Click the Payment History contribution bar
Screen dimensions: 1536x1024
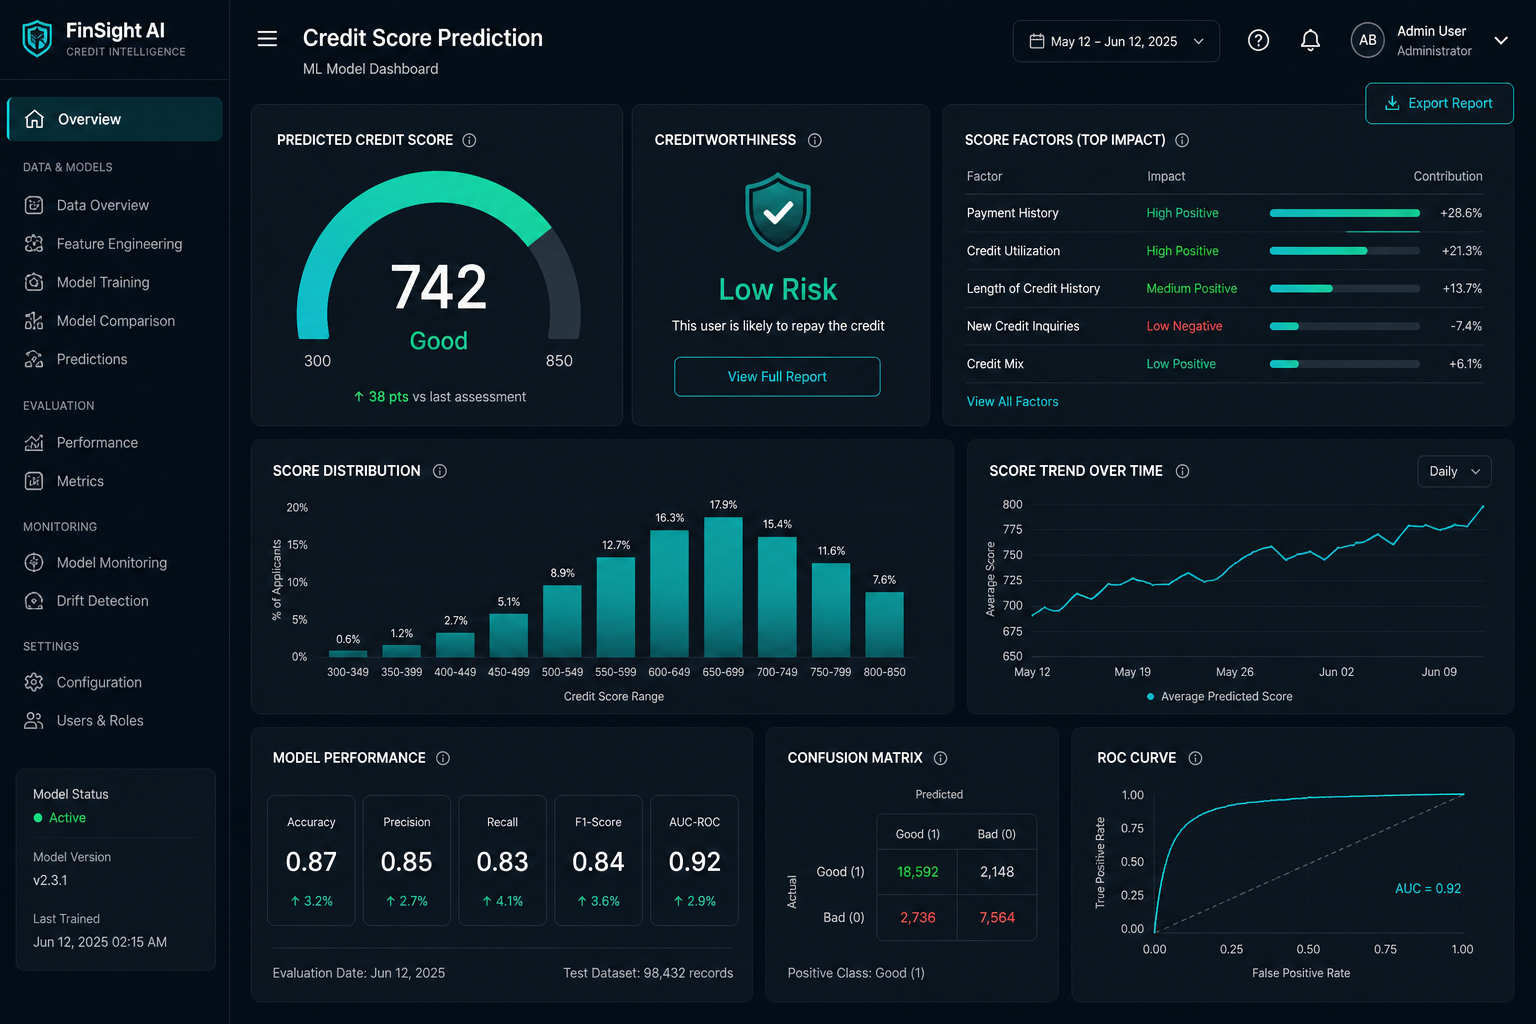(x=1344, y=213)
